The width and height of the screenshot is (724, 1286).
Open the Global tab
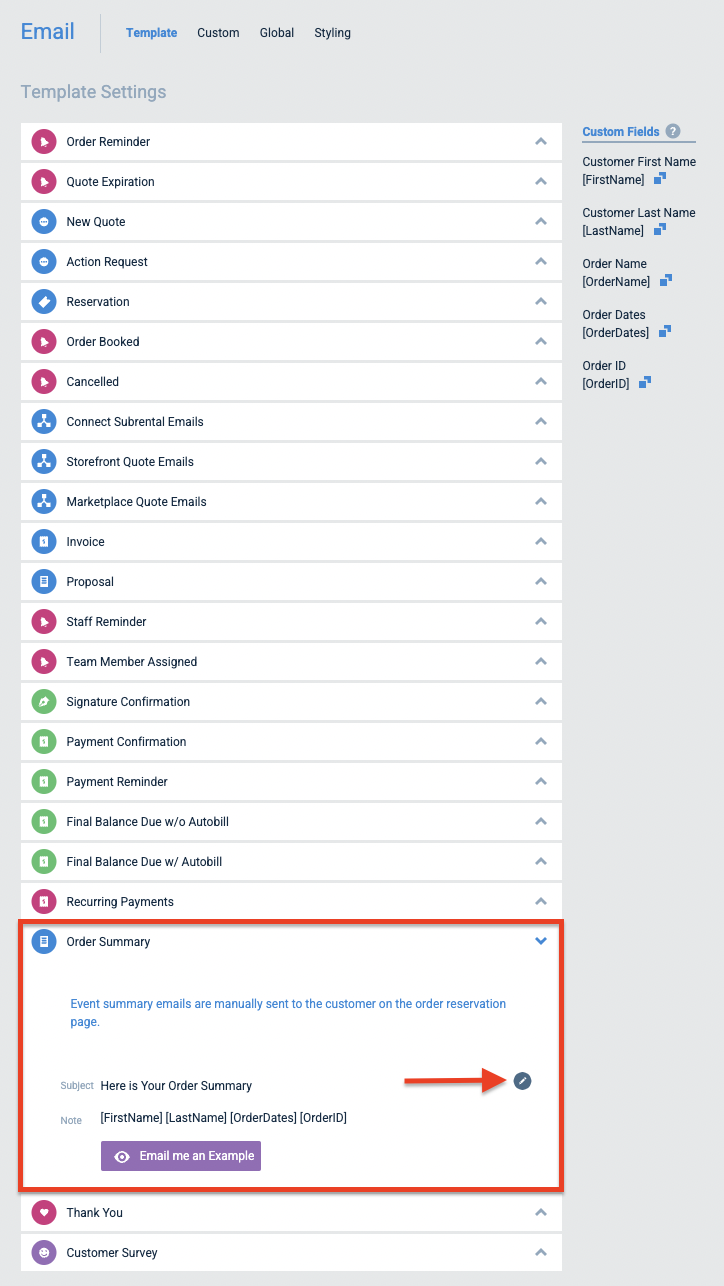[x=276, y=32]
